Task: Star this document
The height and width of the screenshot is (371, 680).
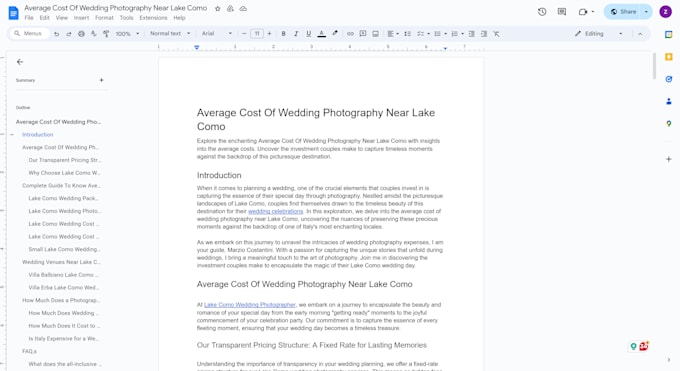Action: [218, 8]
